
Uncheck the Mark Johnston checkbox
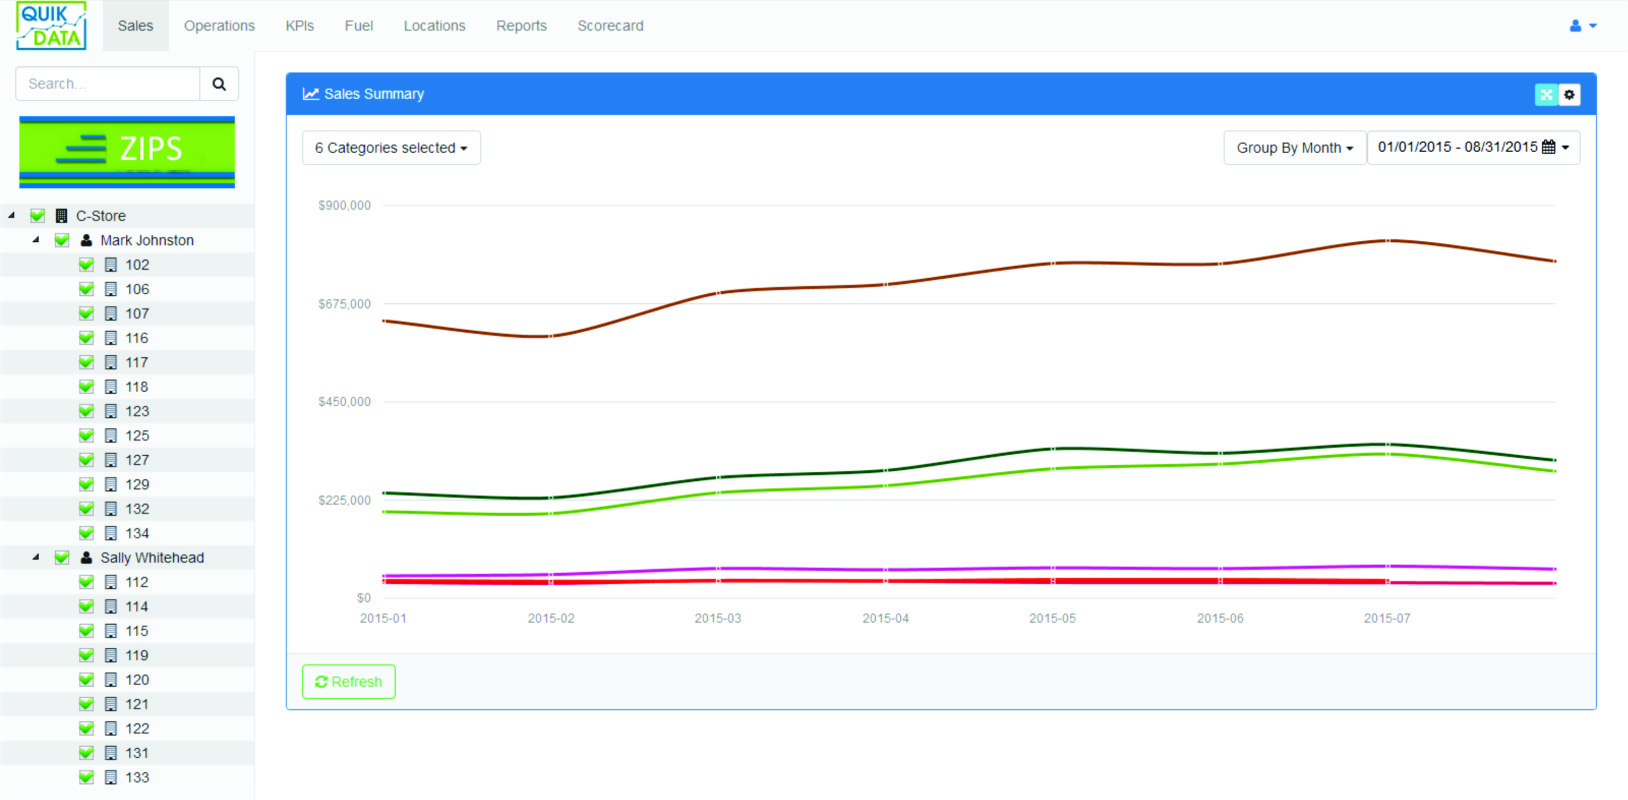[x=62, y=240]
